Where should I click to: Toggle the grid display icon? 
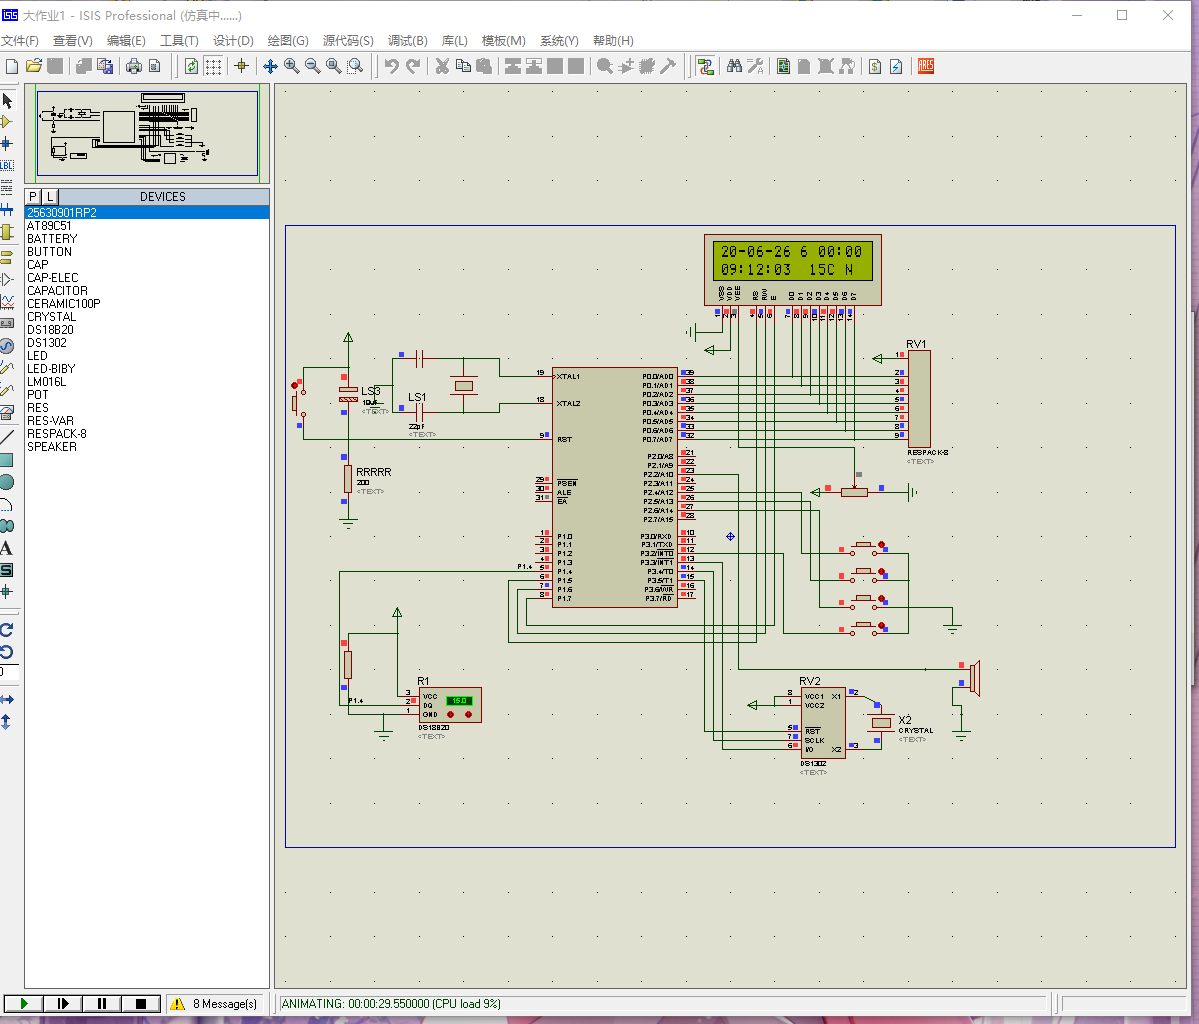click(x=214, y=66)
